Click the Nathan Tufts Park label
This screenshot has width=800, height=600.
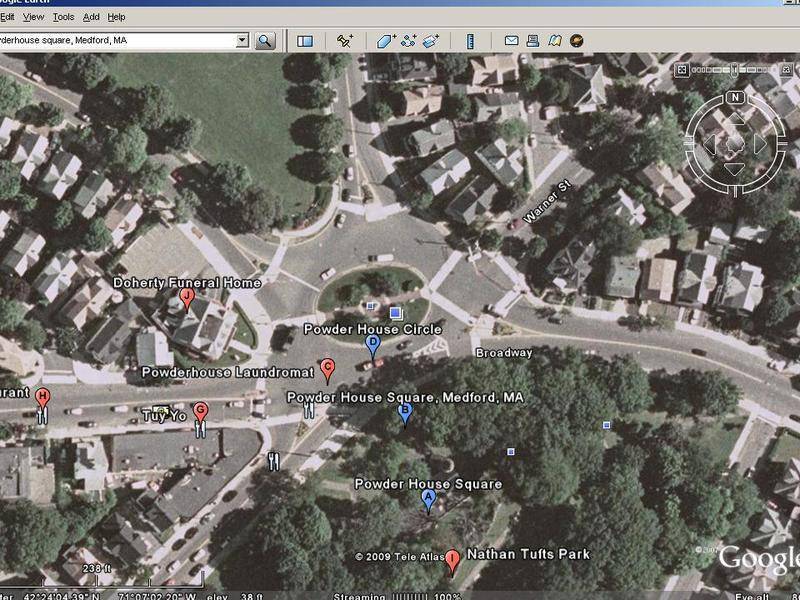[x=529, y=554]
